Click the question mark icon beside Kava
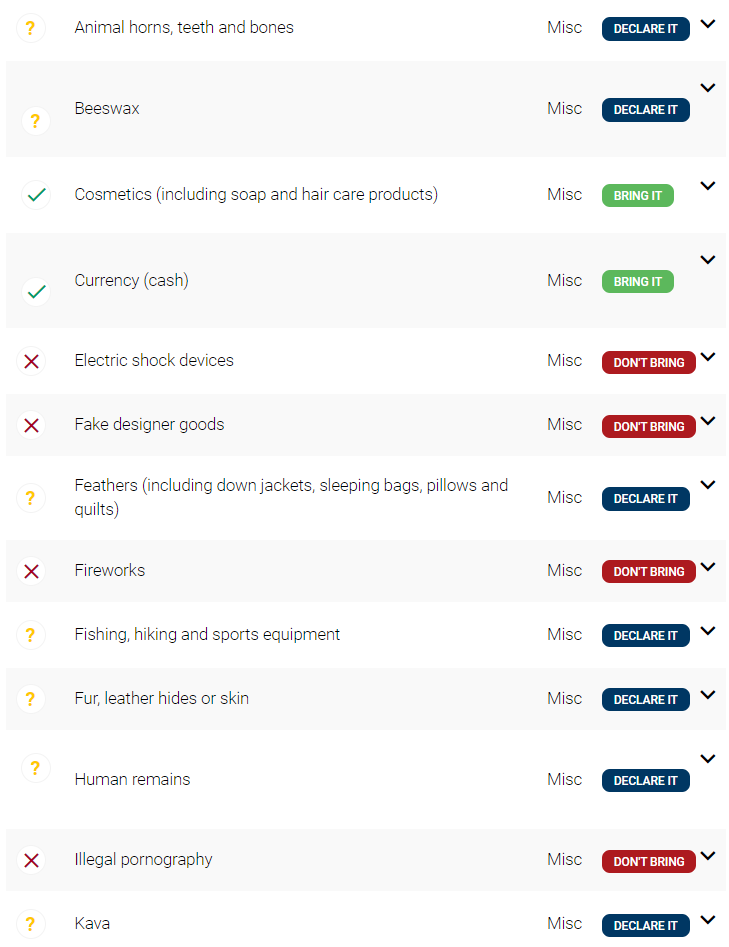 pos(31,924)
